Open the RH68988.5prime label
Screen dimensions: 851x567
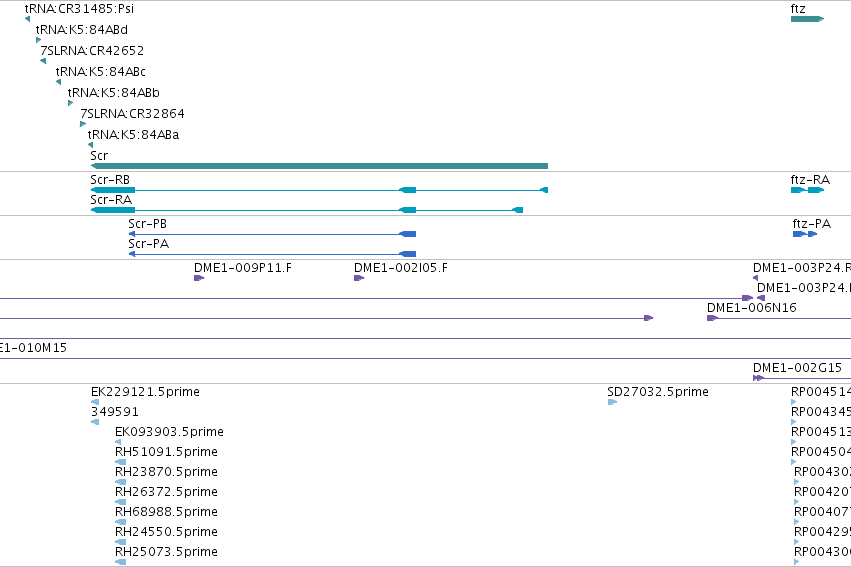coord(166,512)
